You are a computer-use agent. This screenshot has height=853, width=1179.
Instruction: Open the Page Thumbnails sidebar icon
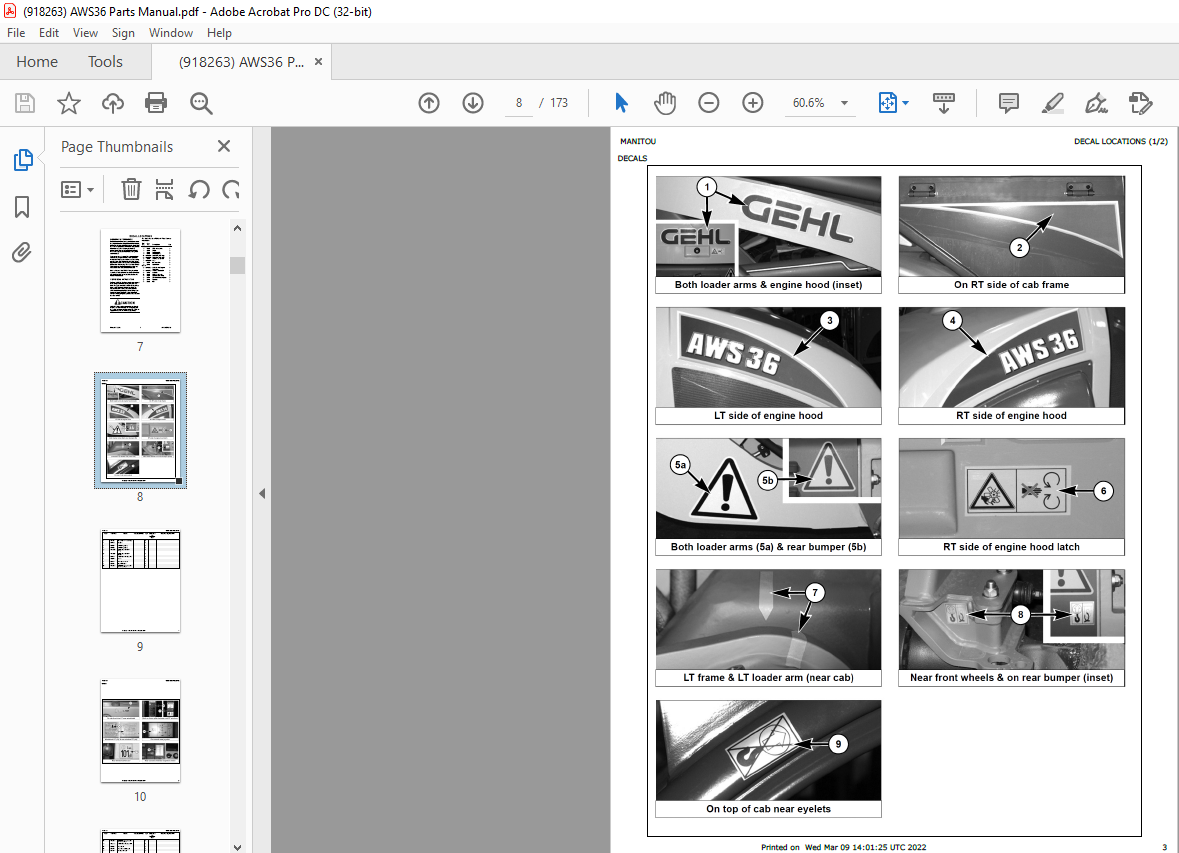tap(23, 159)
